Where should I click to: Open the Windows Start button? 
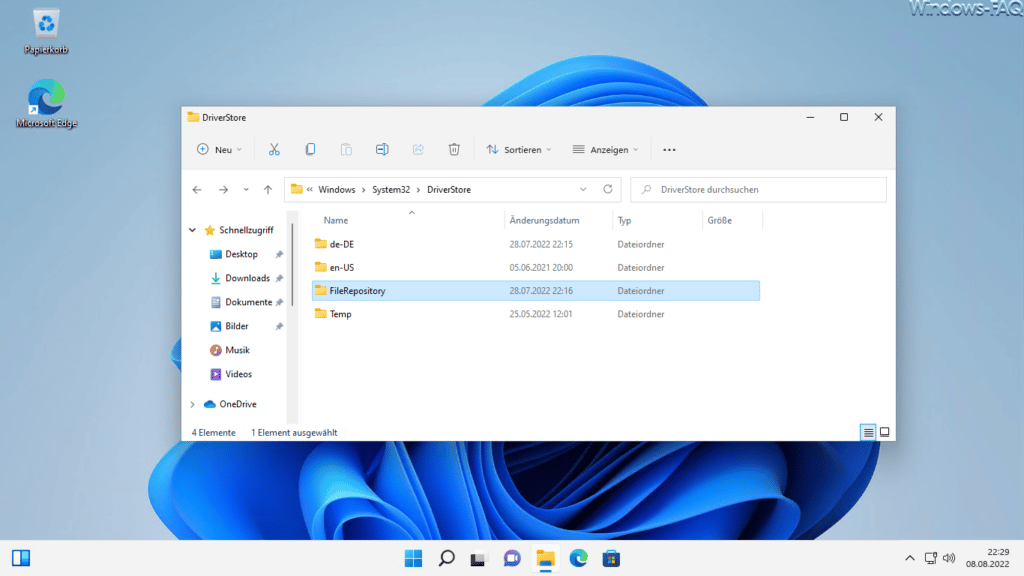[x=413, y=558]
